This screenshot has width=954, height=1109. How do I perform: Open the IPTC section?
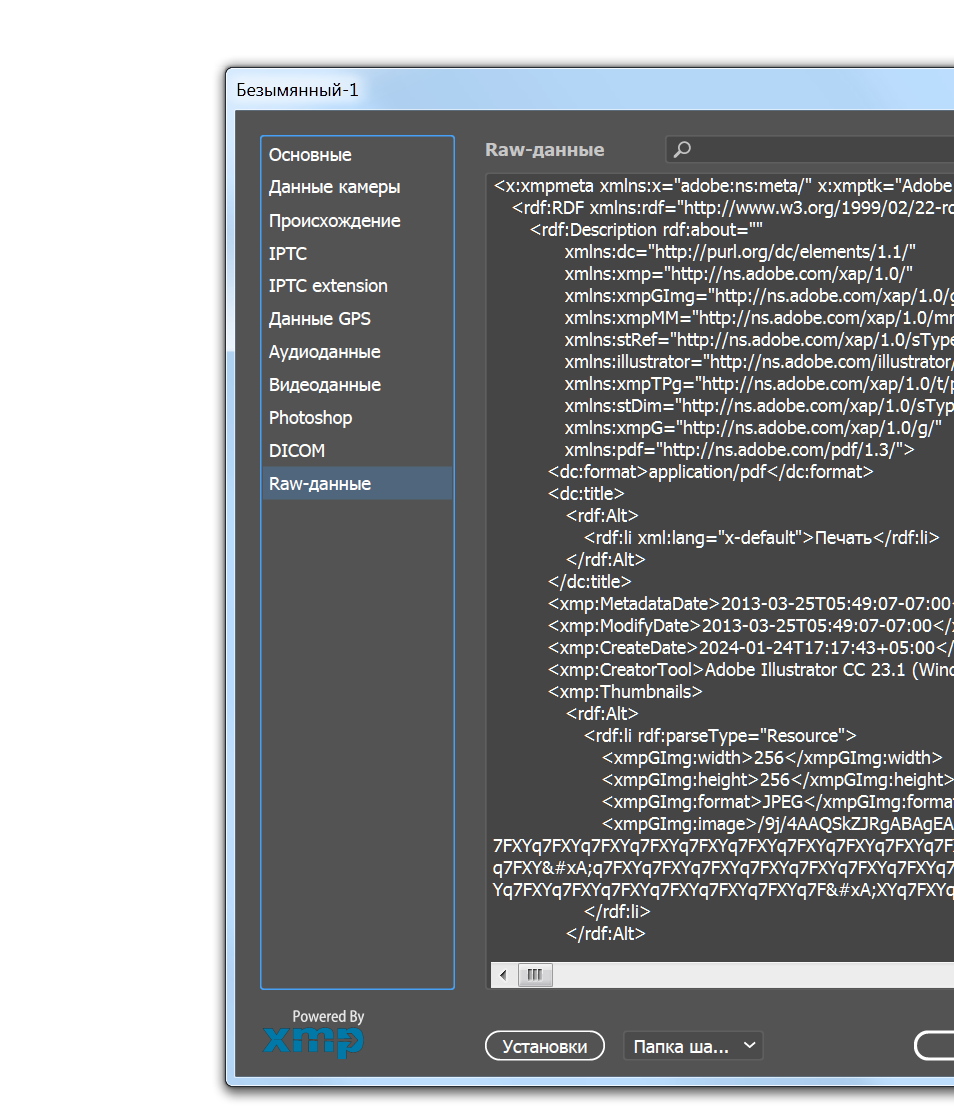(357, 253)
